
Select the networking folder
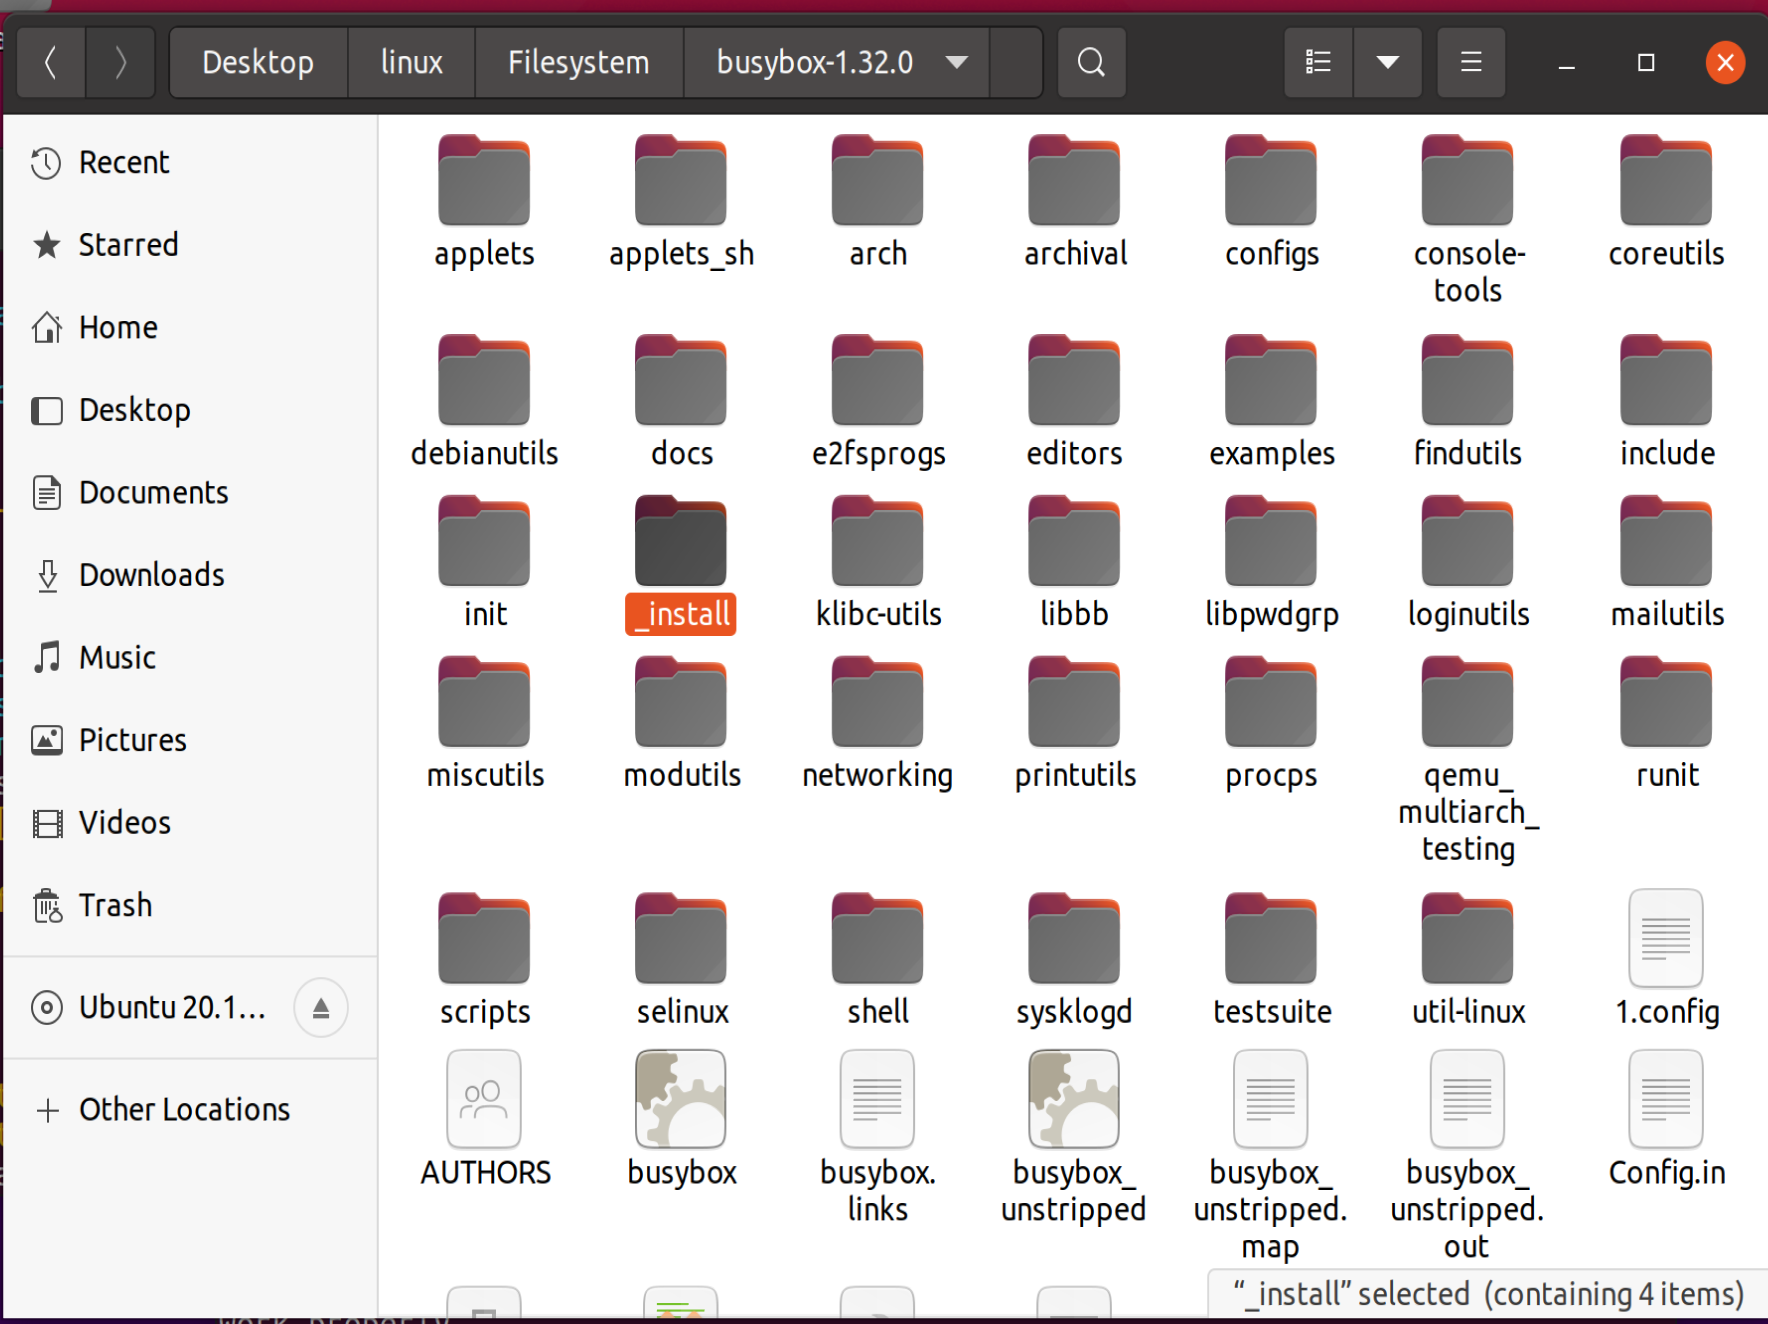click(878, 723)
